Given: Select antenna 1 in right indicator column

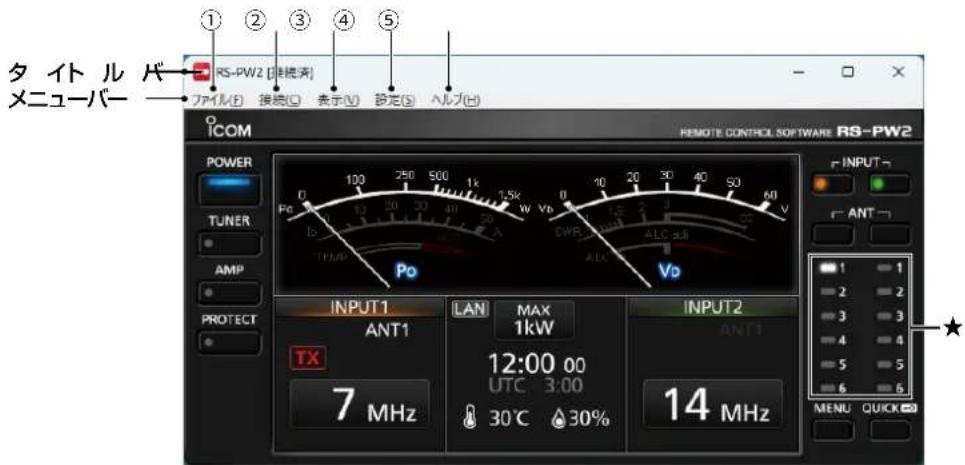Looking at the screenshot, I should 888,268.
